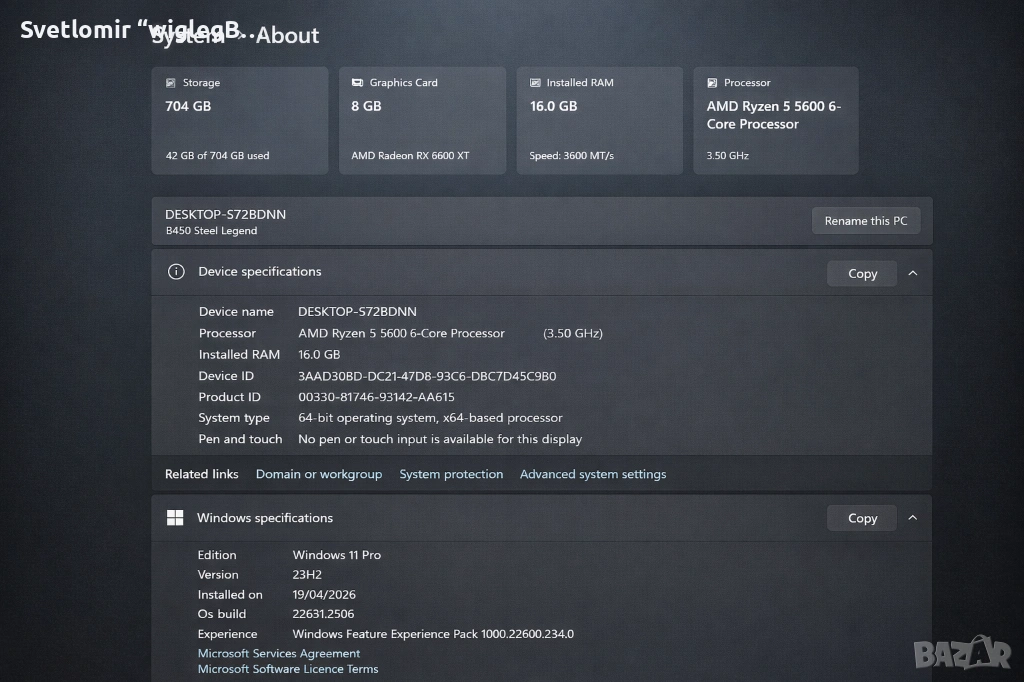The width and height of the screenshot is (1024, 682).
Task: Collapse the Windows specifications section
Action: point(912,518)
